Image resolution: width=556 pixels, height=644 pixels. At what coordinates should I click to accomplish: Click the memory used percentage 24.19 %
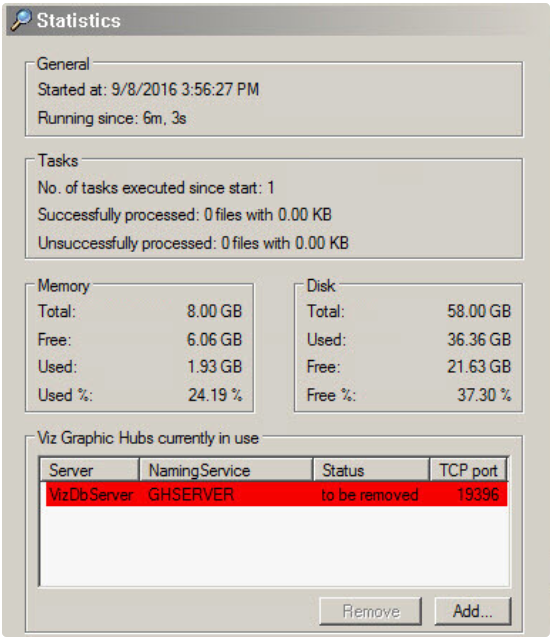(215, 395)
